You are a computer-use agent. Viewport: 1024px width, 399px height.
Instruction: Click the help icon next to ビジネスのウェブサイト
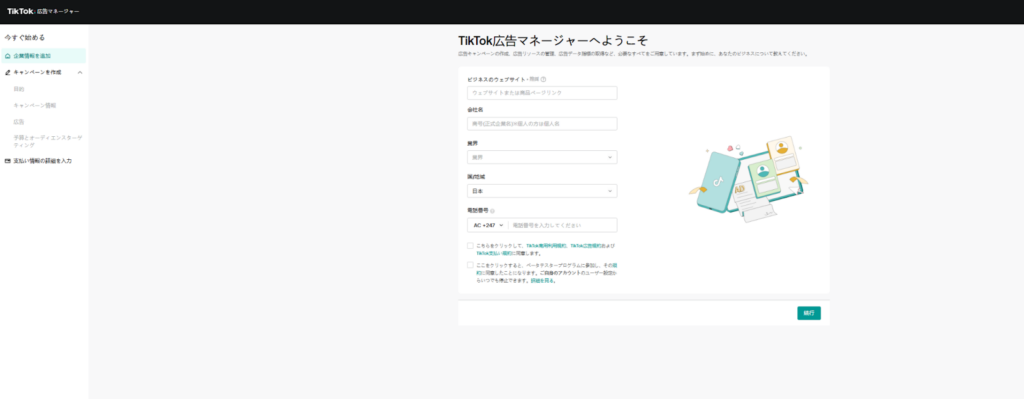[543, 79]
